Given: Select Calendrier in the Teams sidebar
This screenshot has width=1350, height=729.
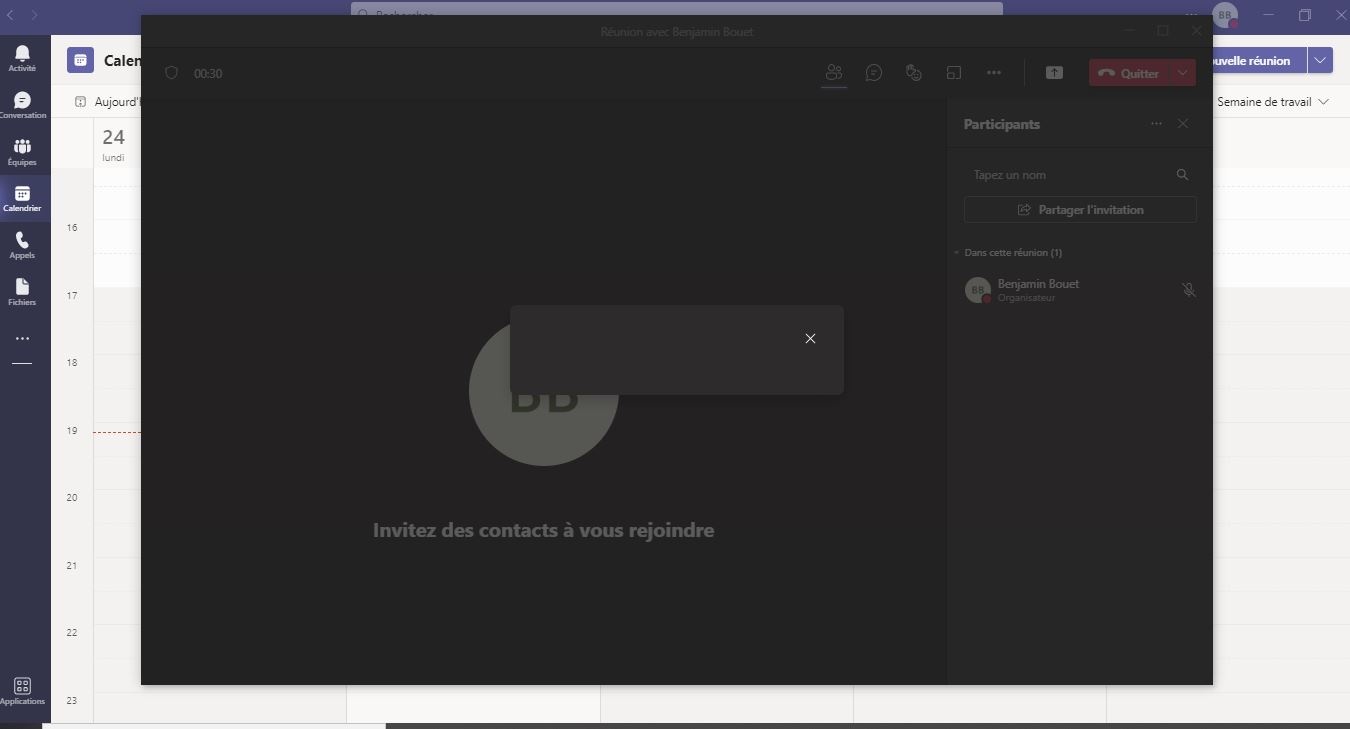Looking at the screenshot, I should coord(22,198).
